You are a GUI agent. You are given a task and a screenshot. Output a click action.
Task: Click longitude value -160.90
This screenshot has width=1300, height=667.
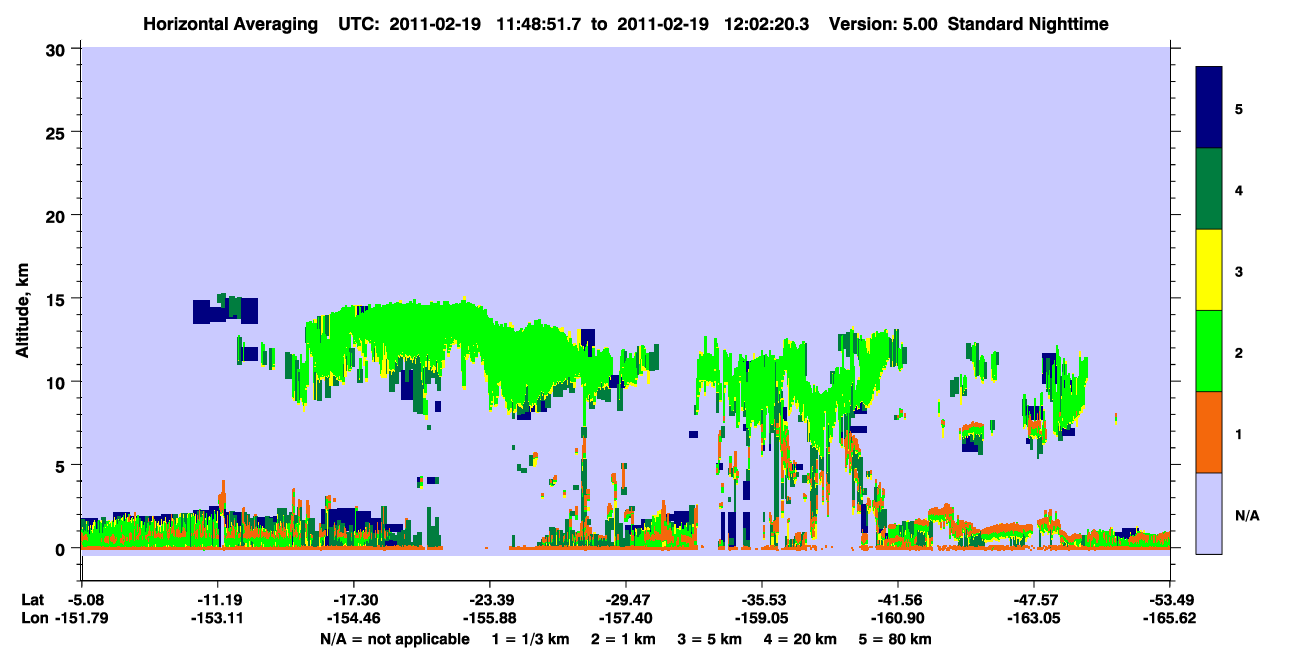pyautogui.click(x=898, y=618)
